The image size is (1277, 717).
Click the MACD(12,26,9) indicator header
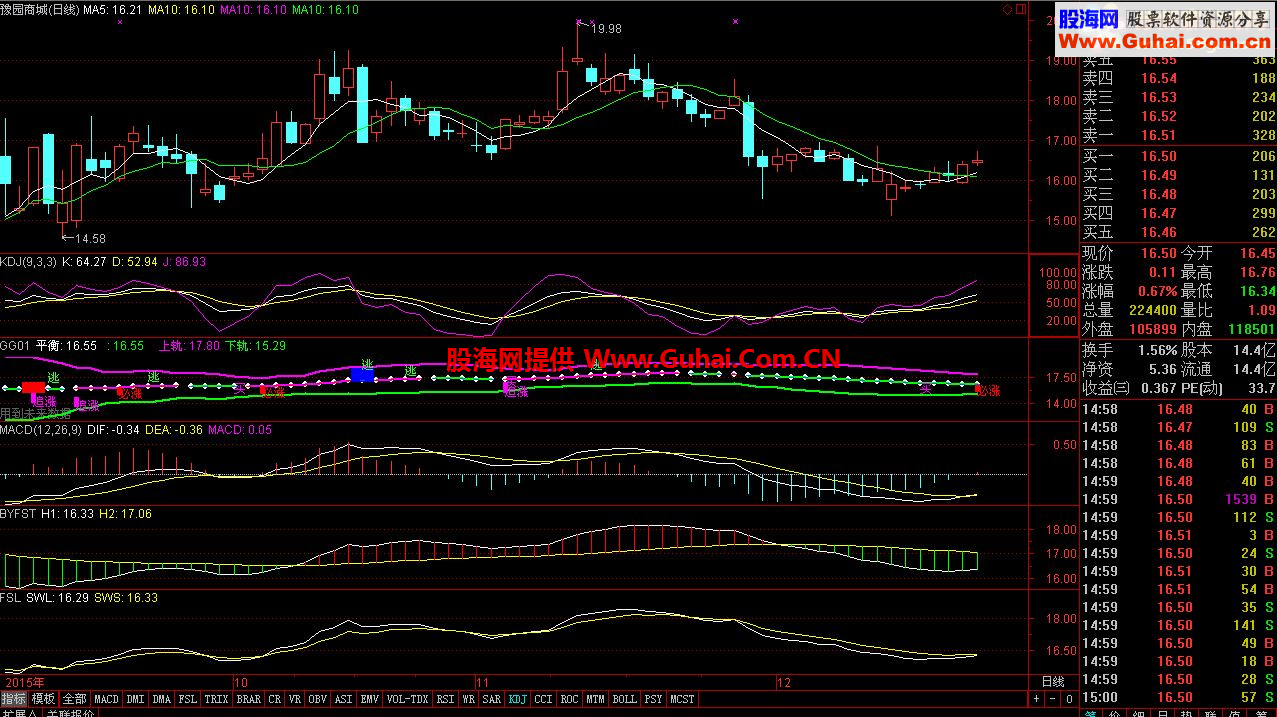[x=41, y=429]
